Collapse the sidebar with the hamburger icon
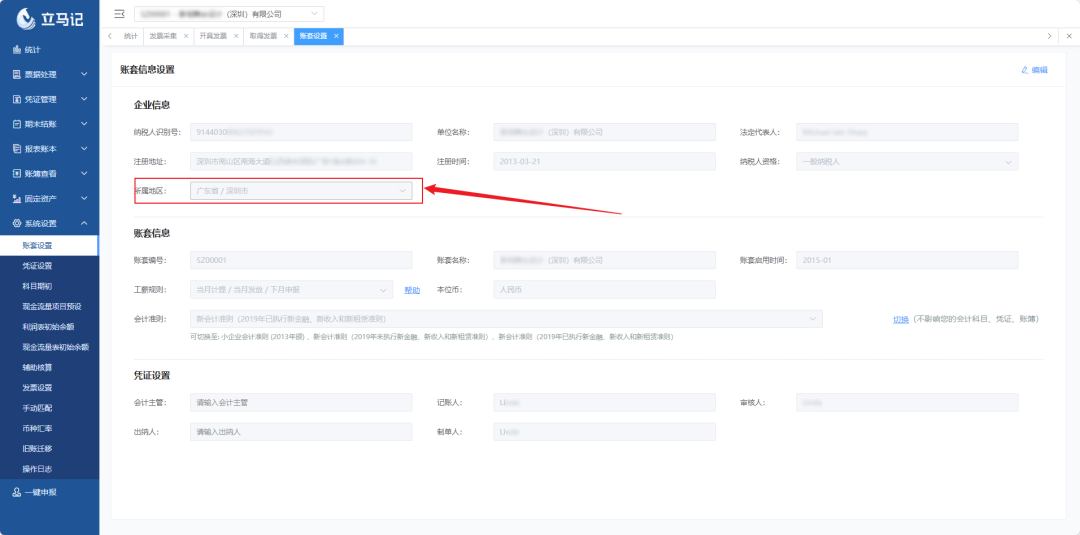The height and width of the screenshot is (535, 1080). click(x=119, y=14)
